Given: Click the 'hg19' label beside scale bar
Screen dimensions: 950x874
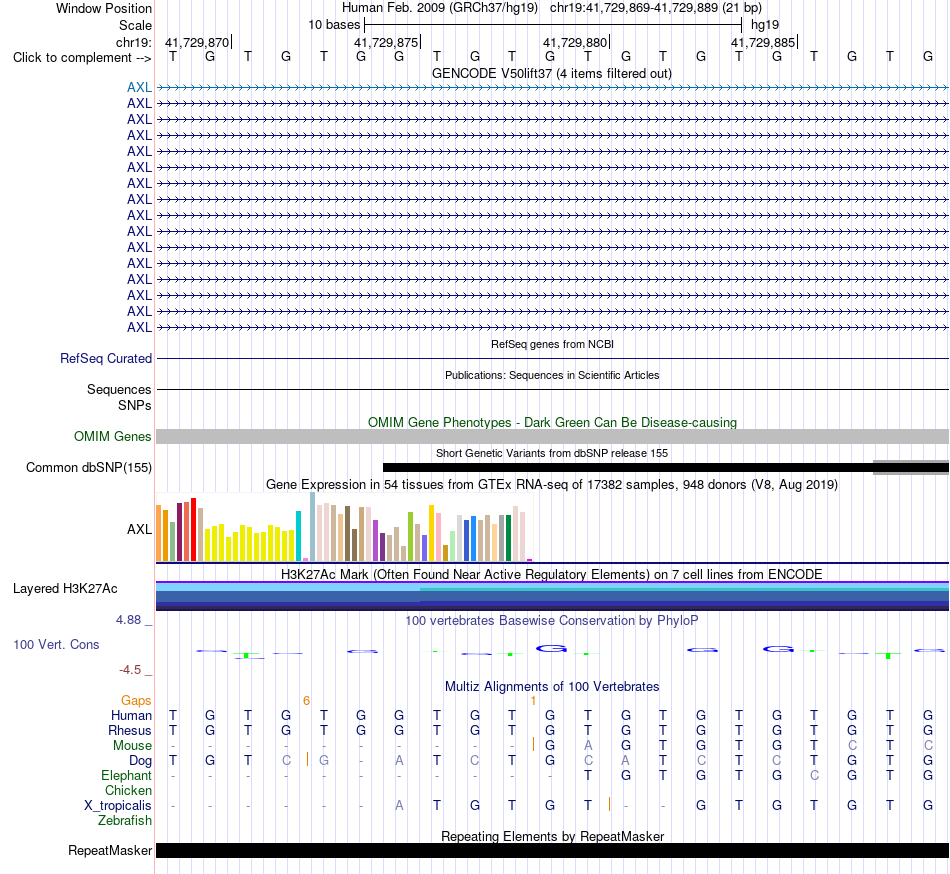Looking at the screenshot, I should [765, 25].
